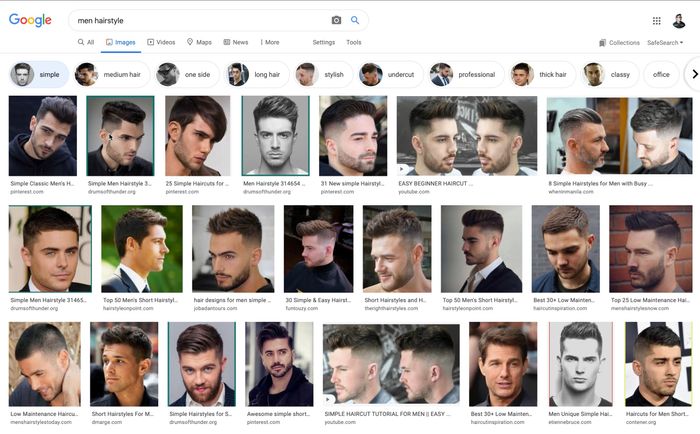Open search by image camera icon
Image resolution: width=700 pixels, height=434 pixels.
click(336, 20)
